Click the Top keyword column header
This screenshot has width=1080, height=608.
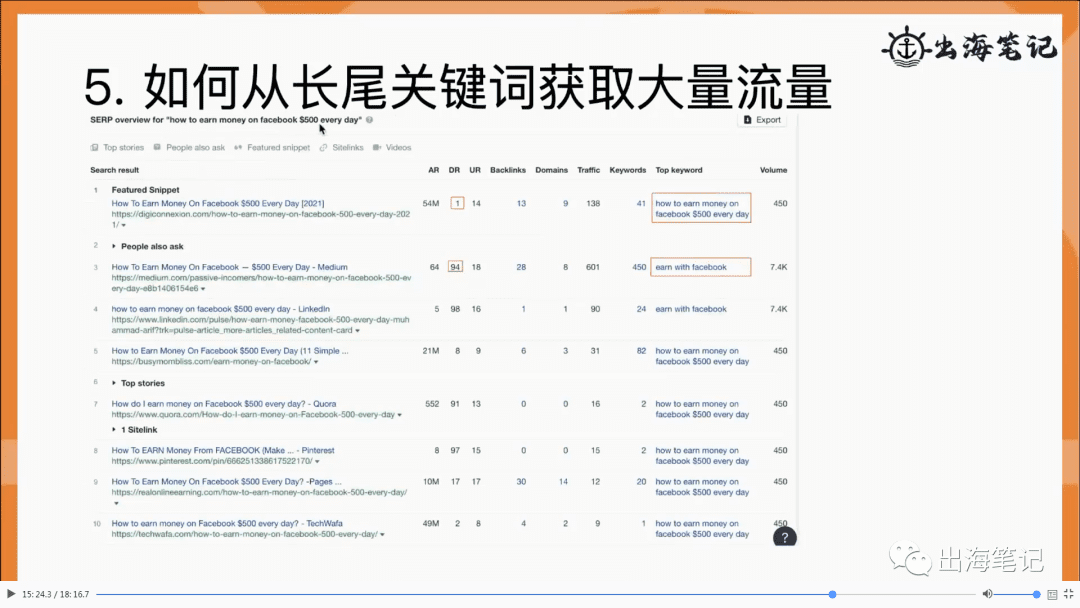pos(678,170)
